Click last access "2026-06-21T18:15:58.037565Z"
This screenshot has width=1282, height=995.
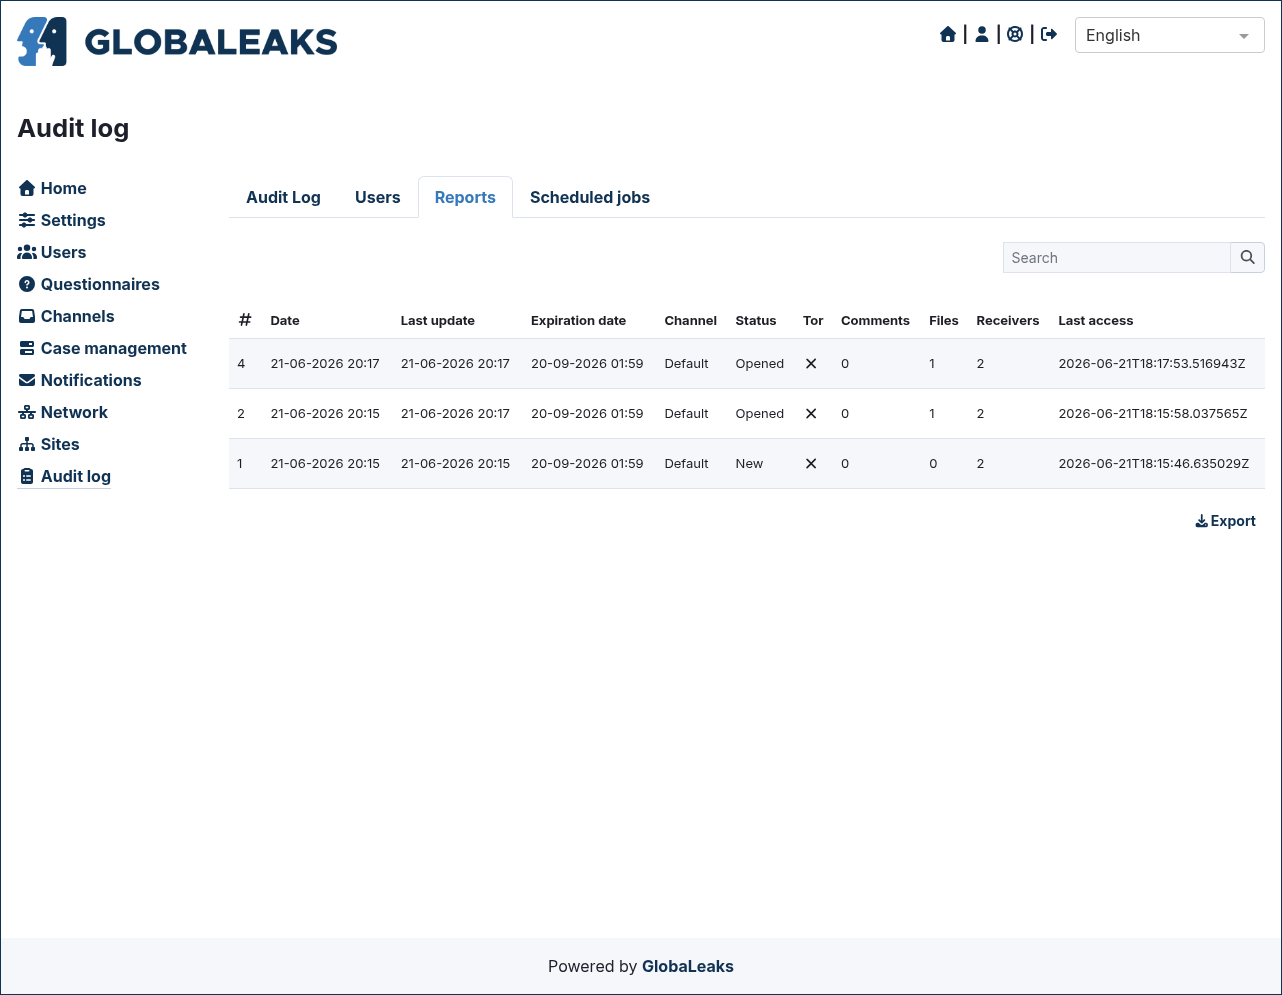(1153, 414)
